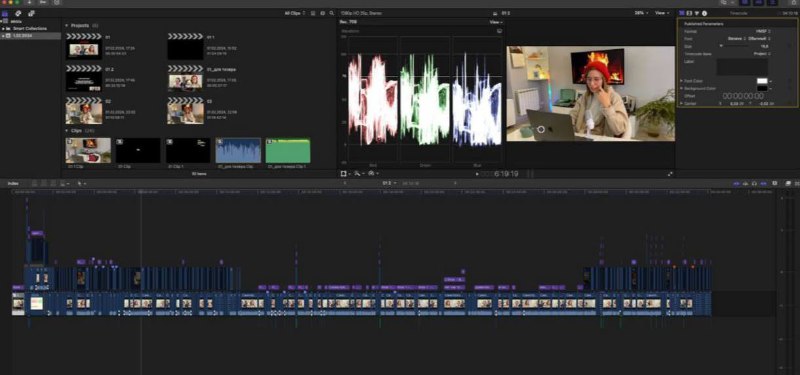Toggle the Timeline panel visibility button
The image size is (800, 375).
(x=758, y=3)
